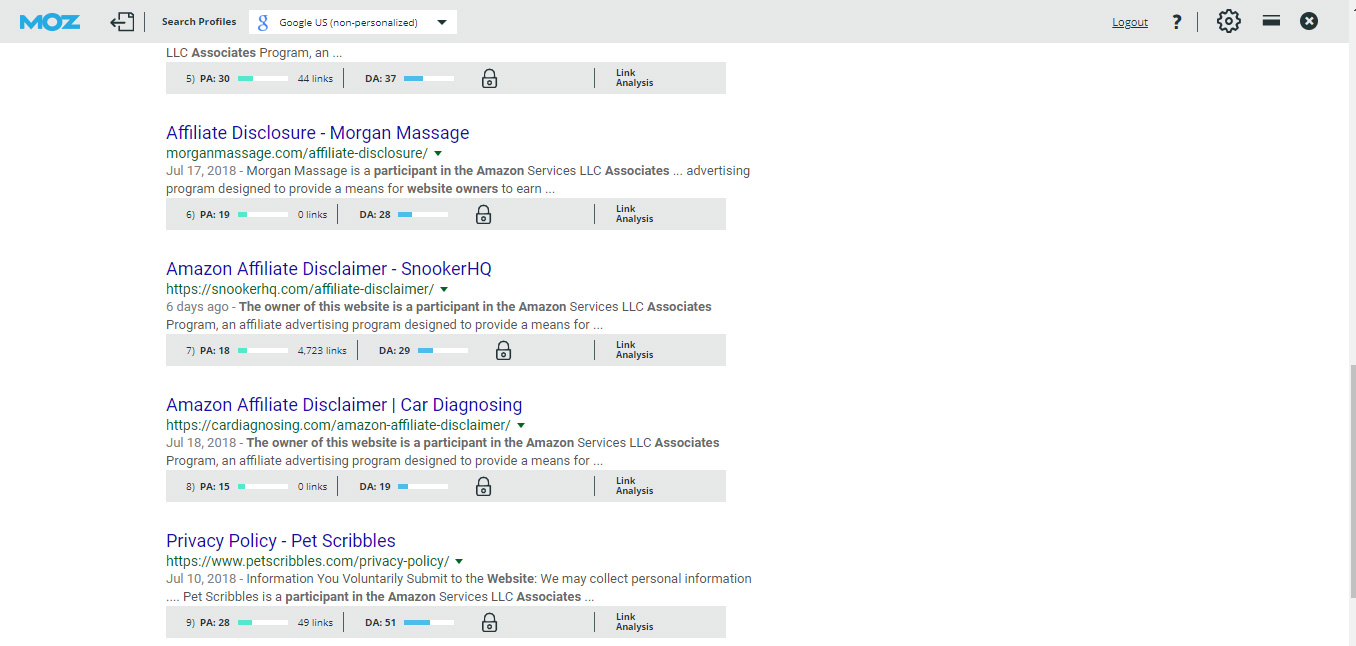Screen dimensions: 1356x646
Task: Open the help question mark icon
Action: click(1177, 22)
